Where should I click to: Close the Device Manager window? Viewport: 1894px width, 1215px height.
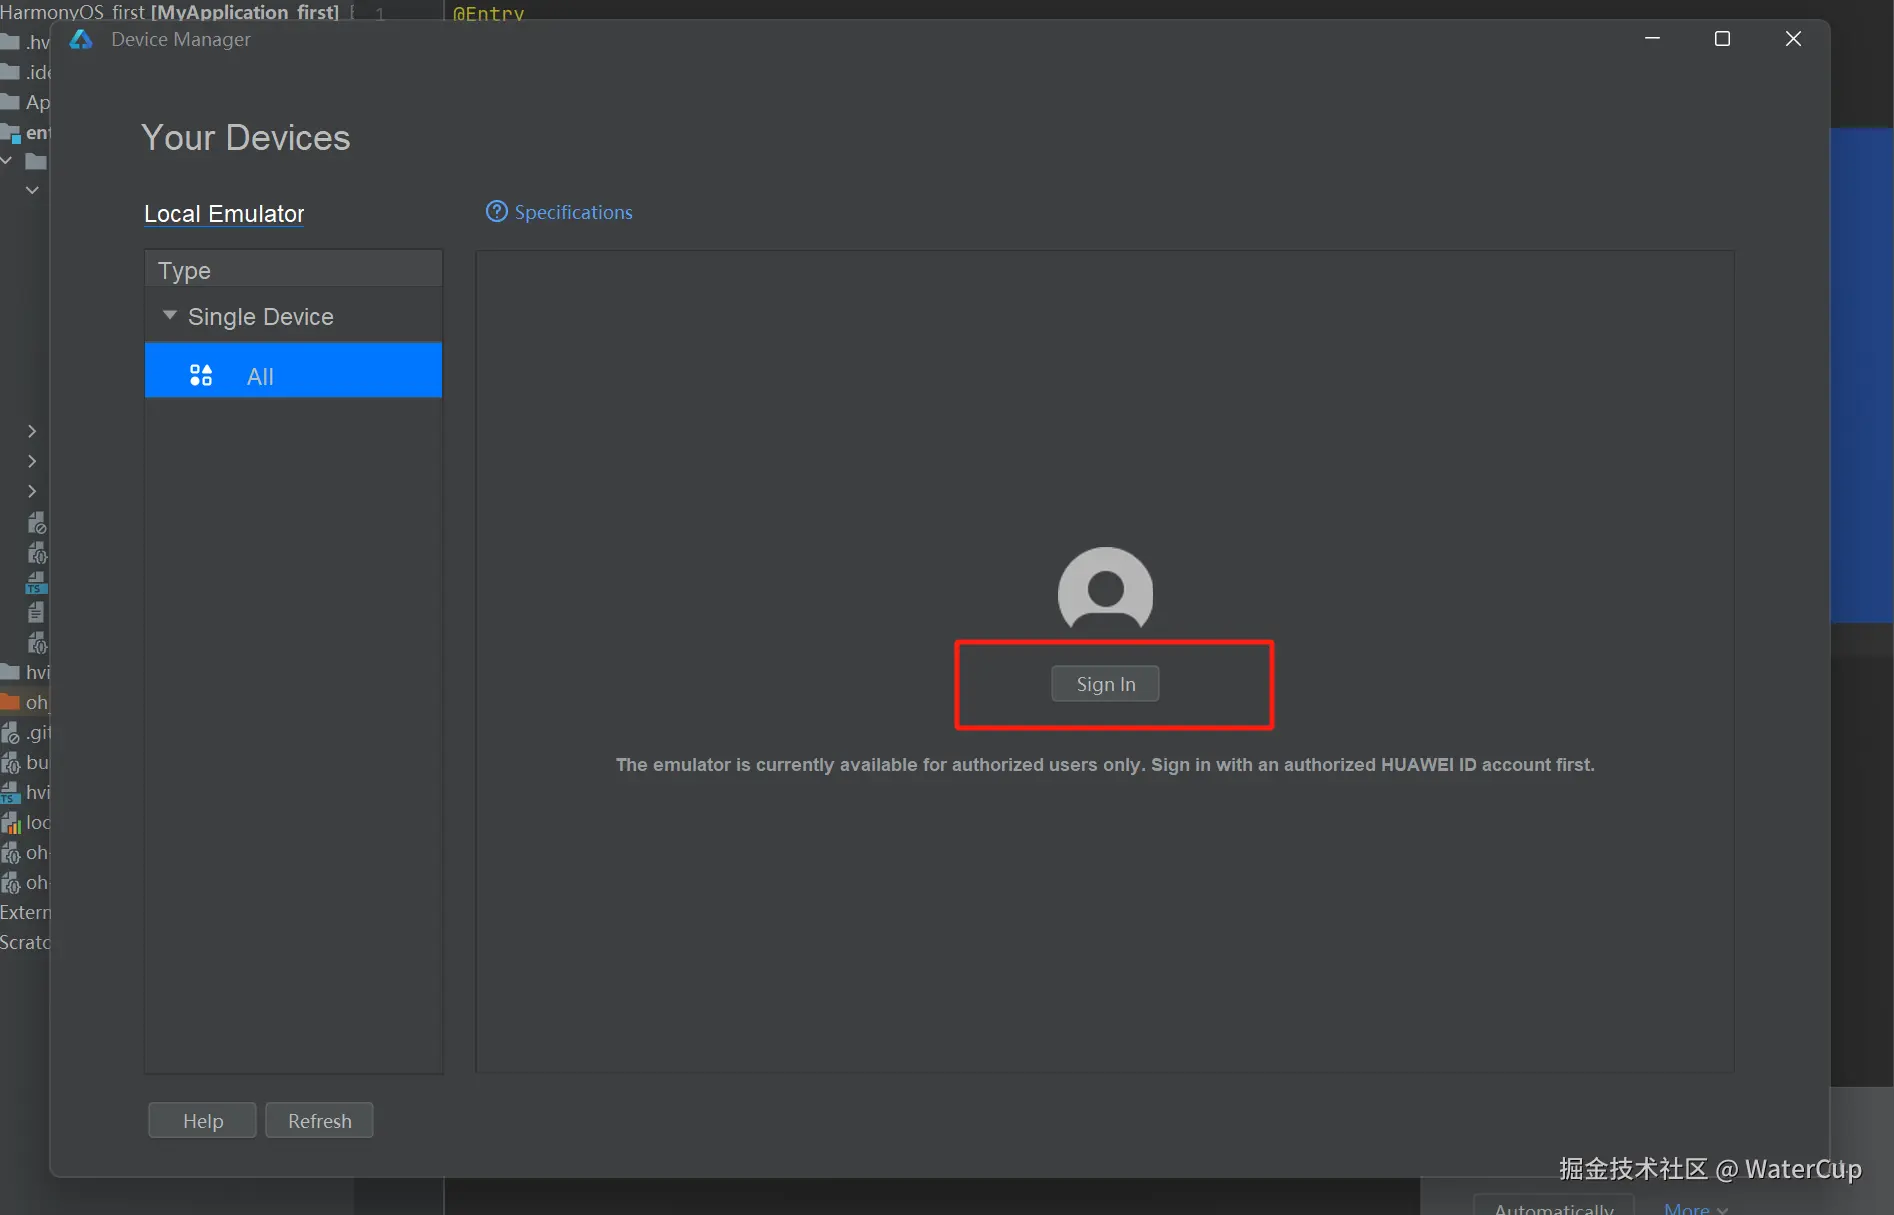coord(1793,39)
